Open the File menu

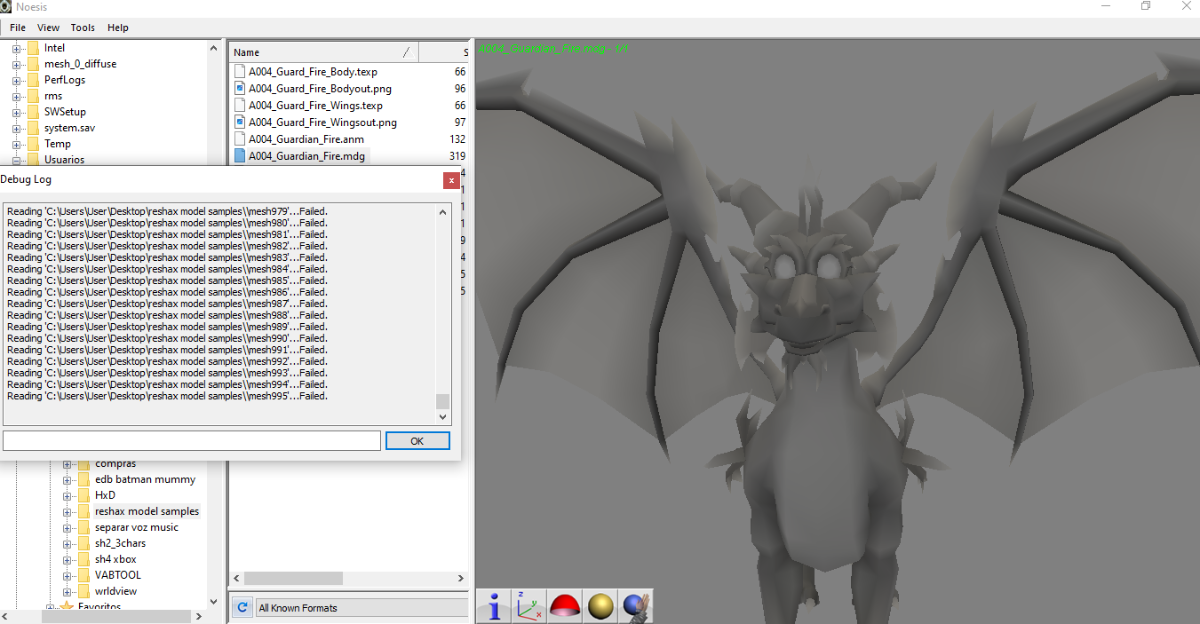(18, 28)
